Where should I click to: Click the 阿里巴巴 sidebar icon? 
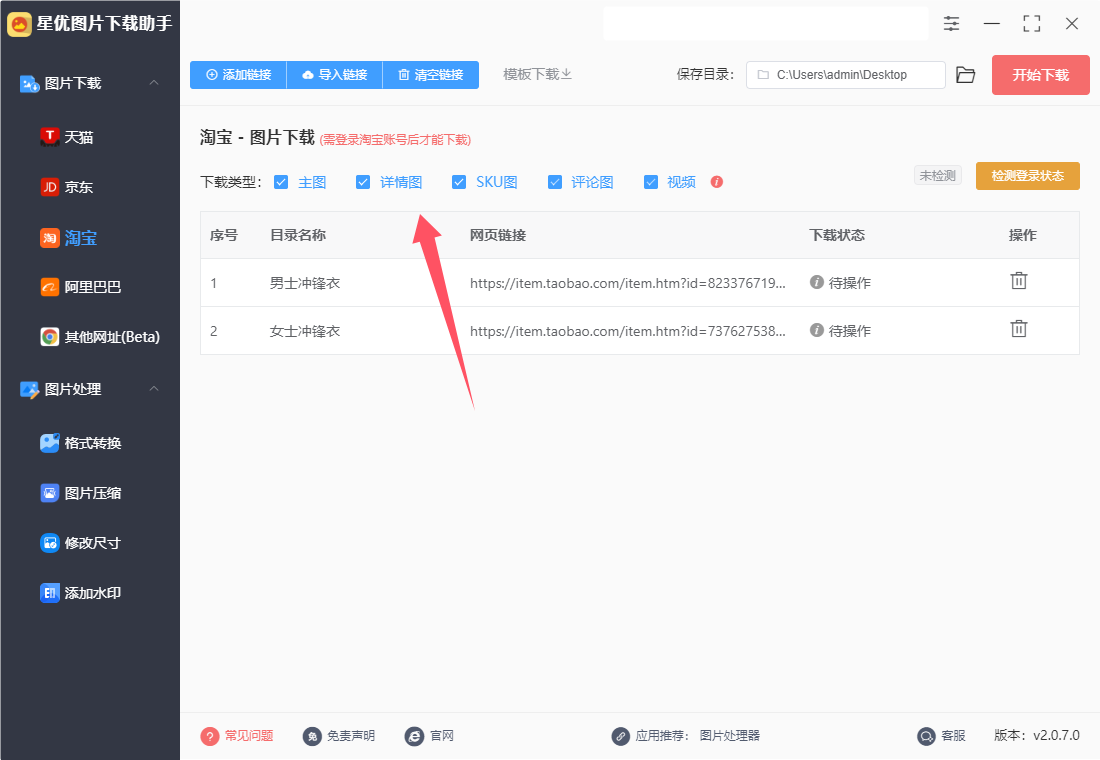point(49,287)
